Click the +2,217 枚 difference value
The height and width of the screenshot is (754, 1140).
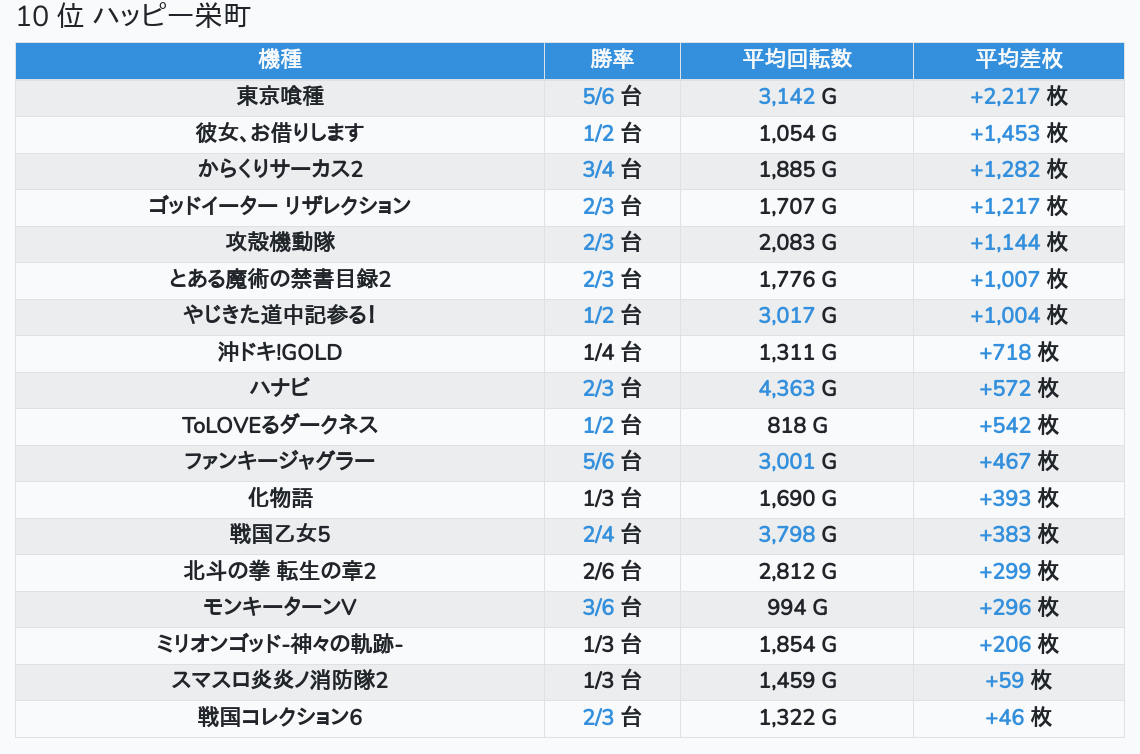click(1019, 97)
